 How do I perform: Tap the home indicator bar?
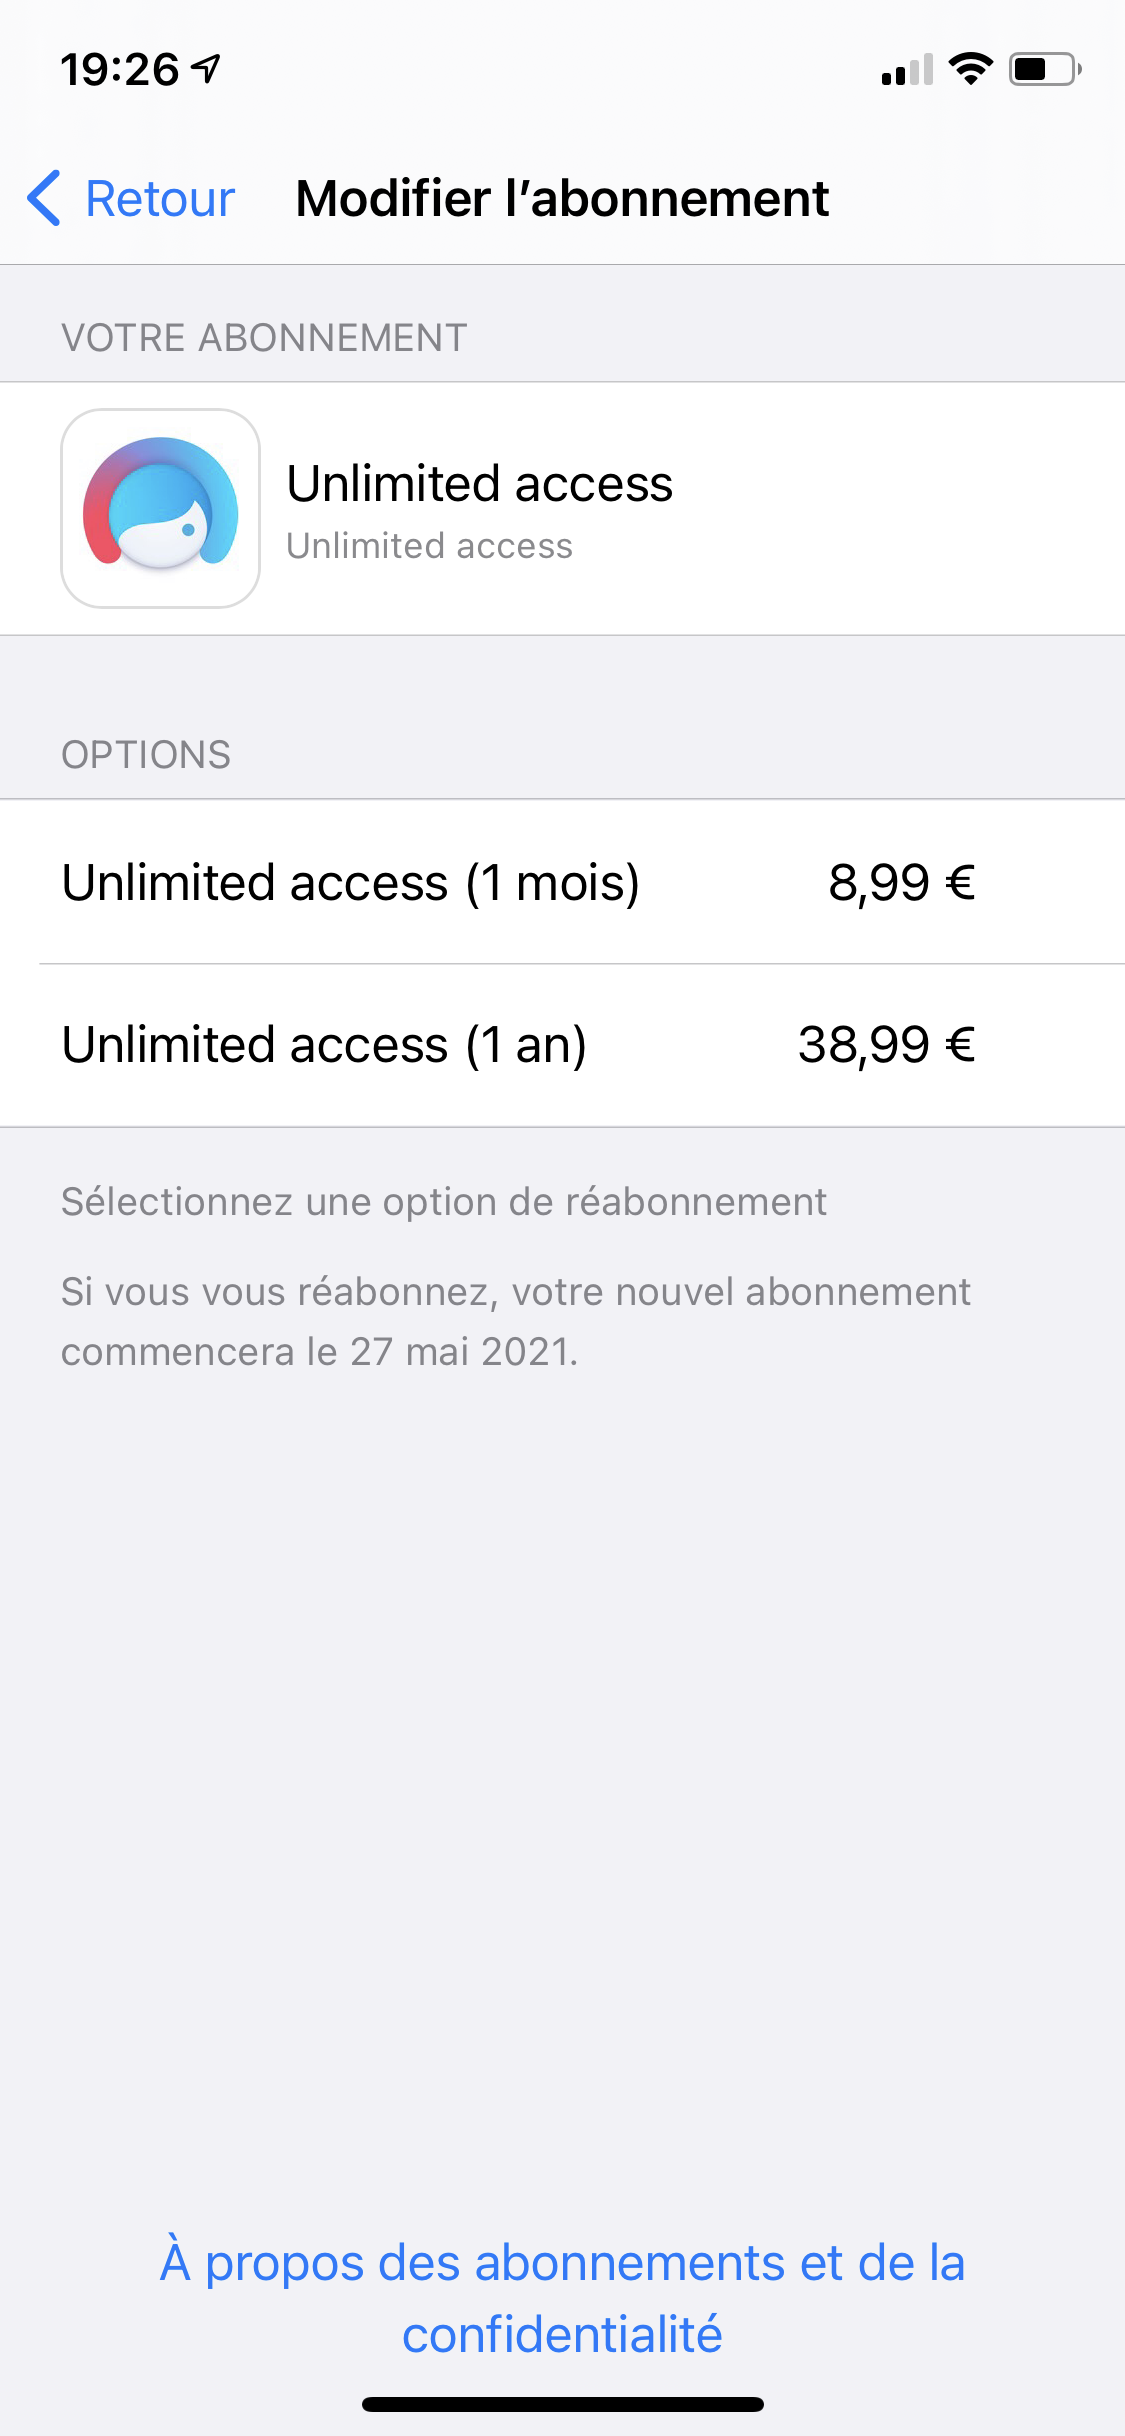point(562,2404)
